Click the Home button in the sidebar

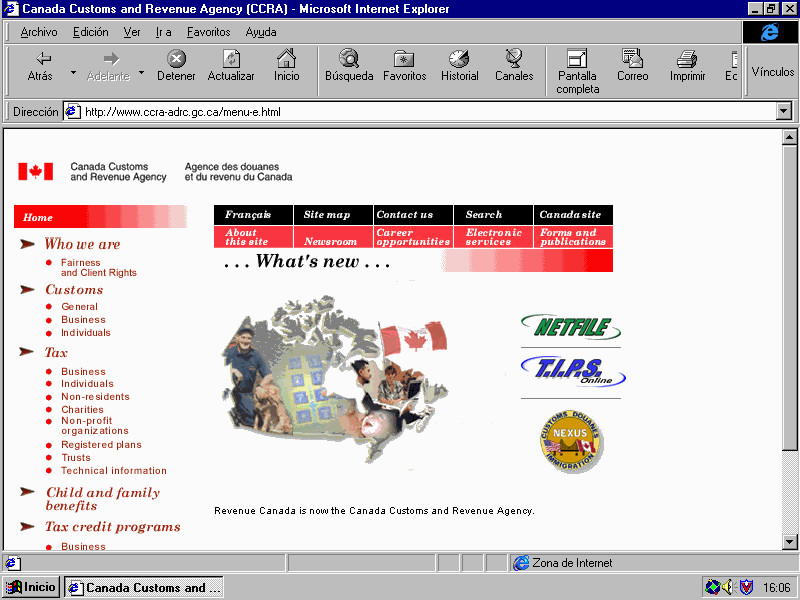click(x=101, y=217)
